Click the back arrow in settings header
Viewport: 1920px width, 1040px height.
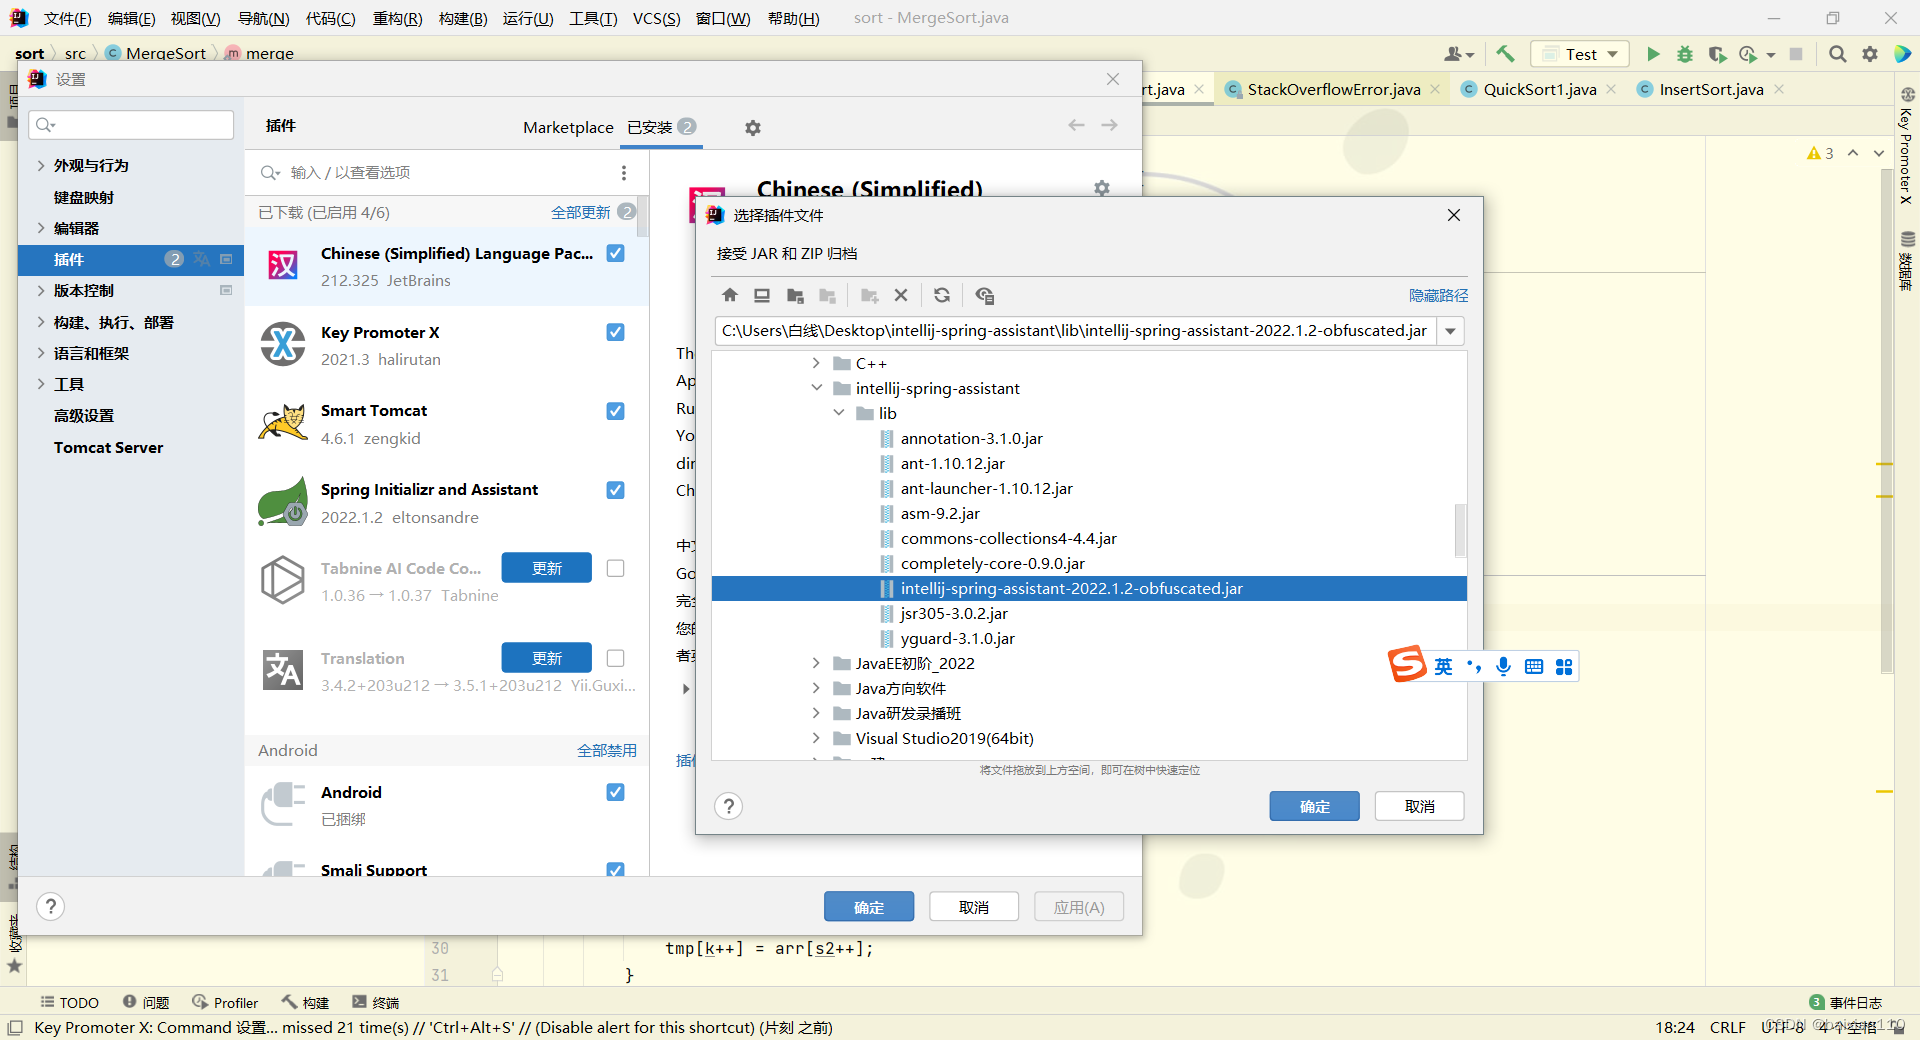(1076, 125)
